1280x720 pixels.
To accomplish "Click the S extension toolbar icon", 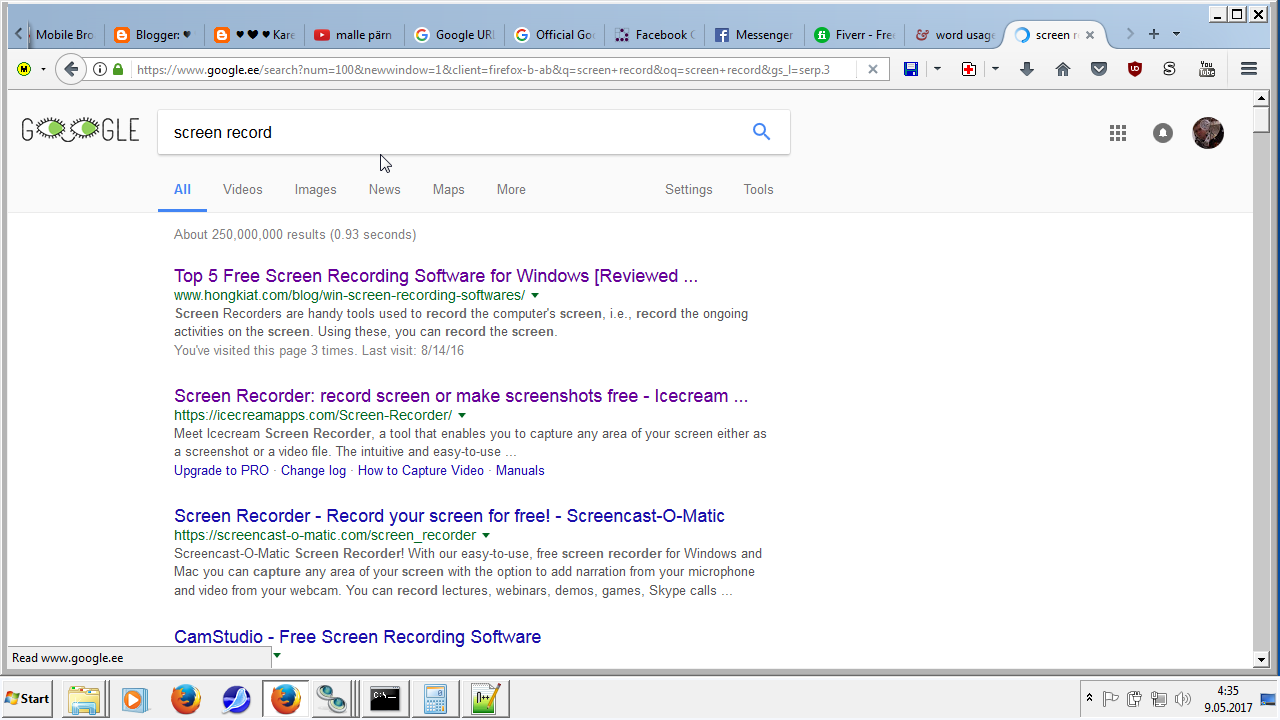I will [x=1169, y=69].
